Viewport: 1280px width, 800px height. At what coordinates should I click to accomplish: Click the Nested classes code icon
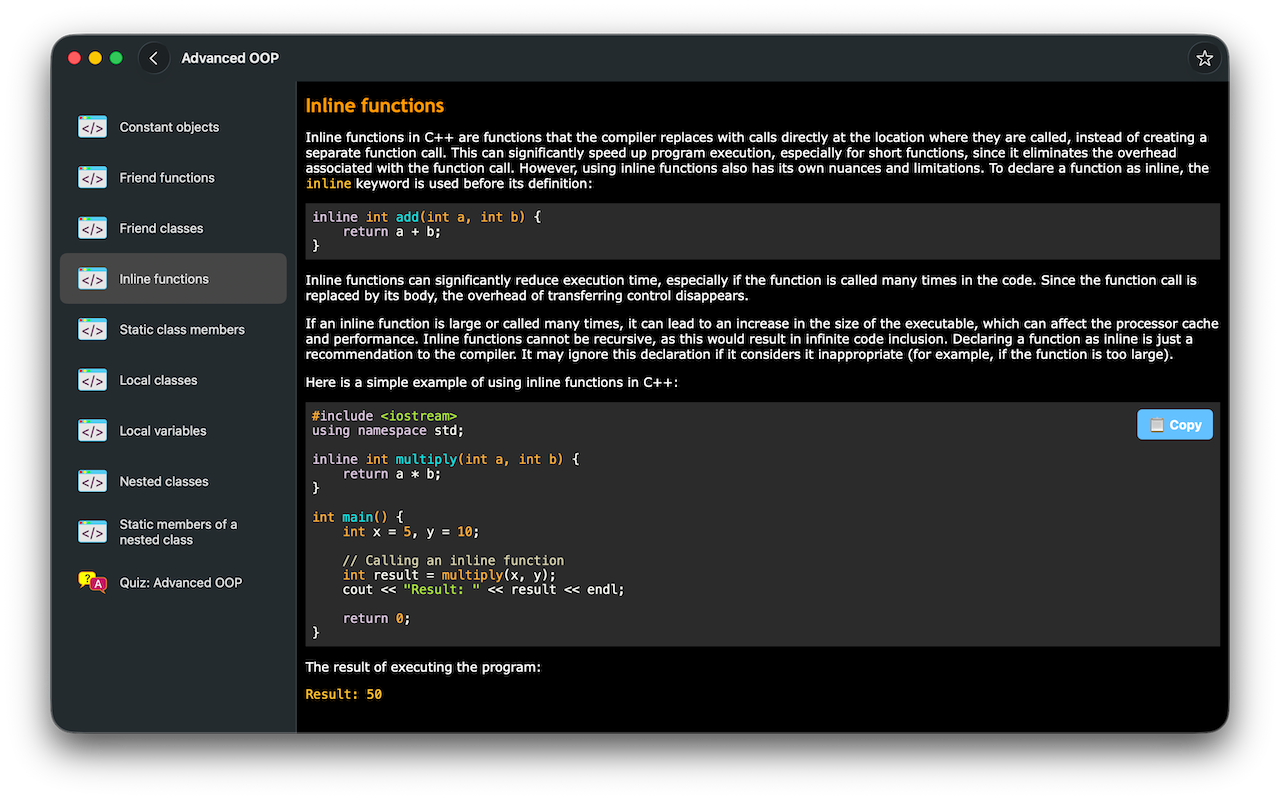[x=92, y=481]
